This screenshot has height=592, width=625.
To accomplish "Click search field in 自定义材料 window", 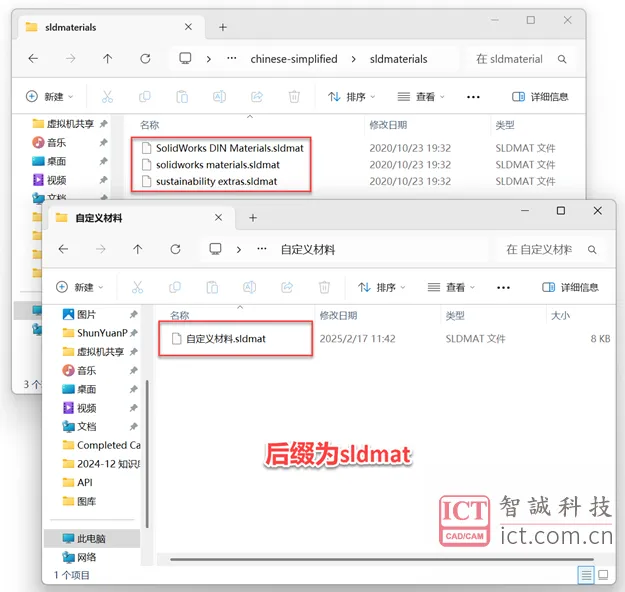I will [x=551, y=250].
